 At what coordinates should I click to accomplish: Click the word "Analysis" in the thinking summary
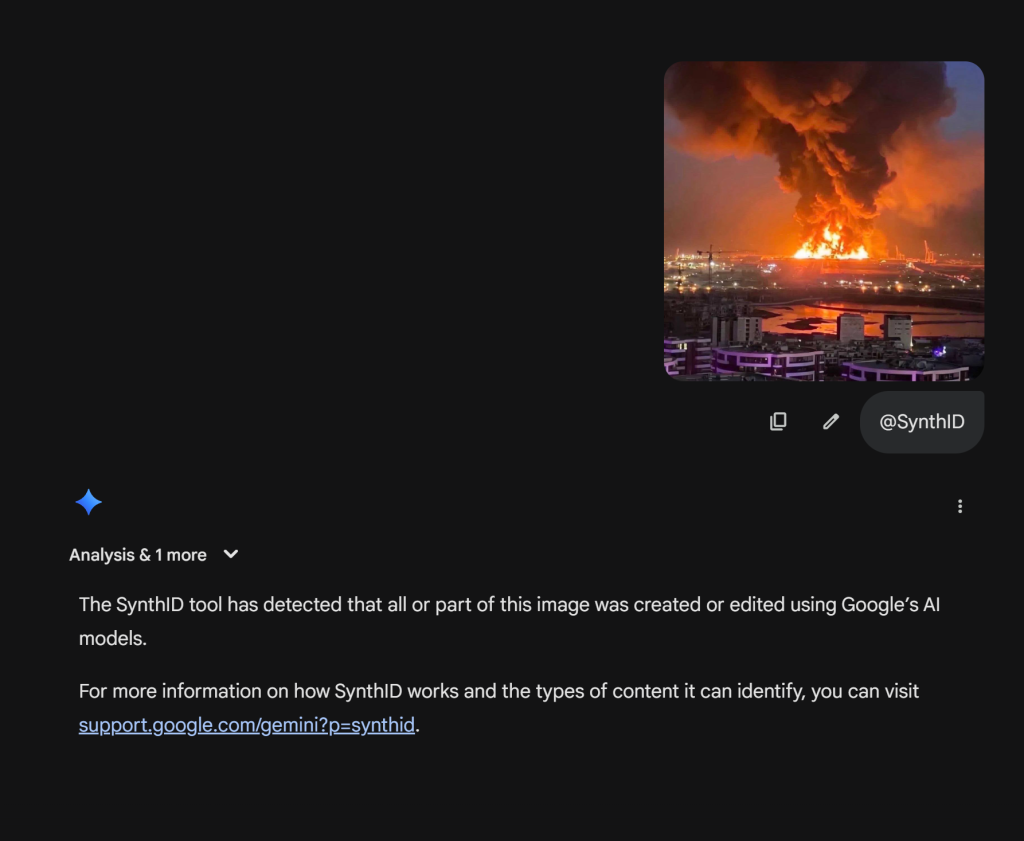coord(102,555)
